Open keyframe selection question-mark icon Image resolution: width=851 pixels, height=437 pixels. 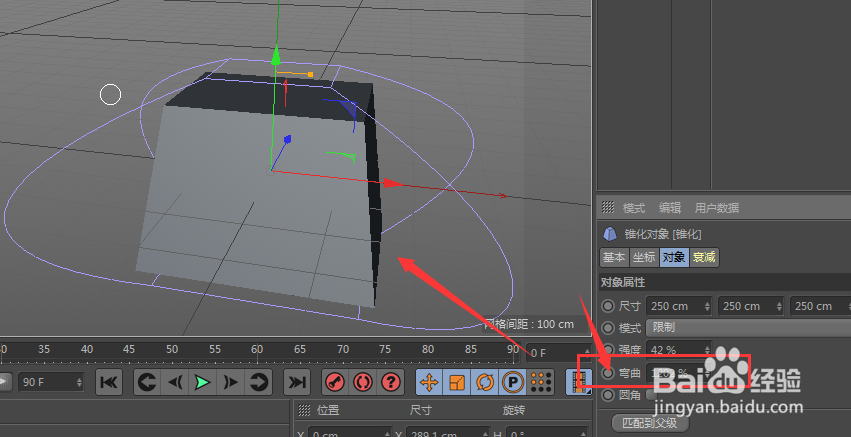pos(390,382)
